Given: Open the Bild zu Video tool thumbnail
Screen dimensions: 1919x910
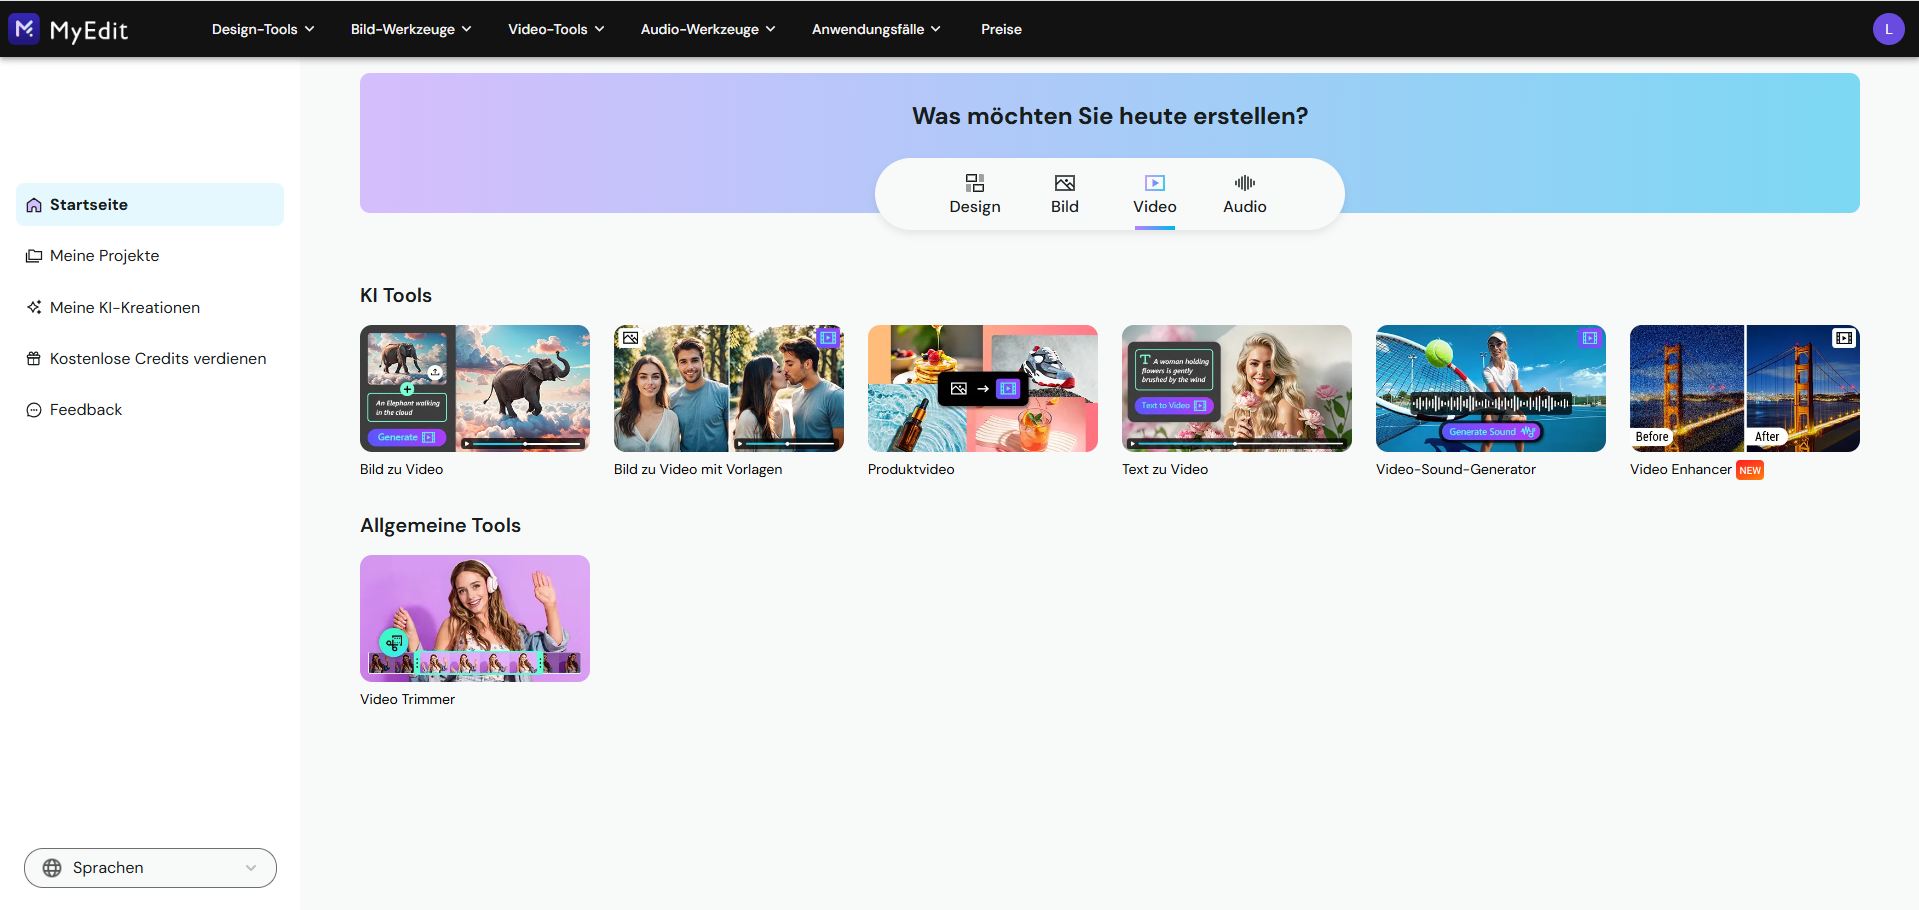Looking at the screenshot, I should [x=475, y=388].
